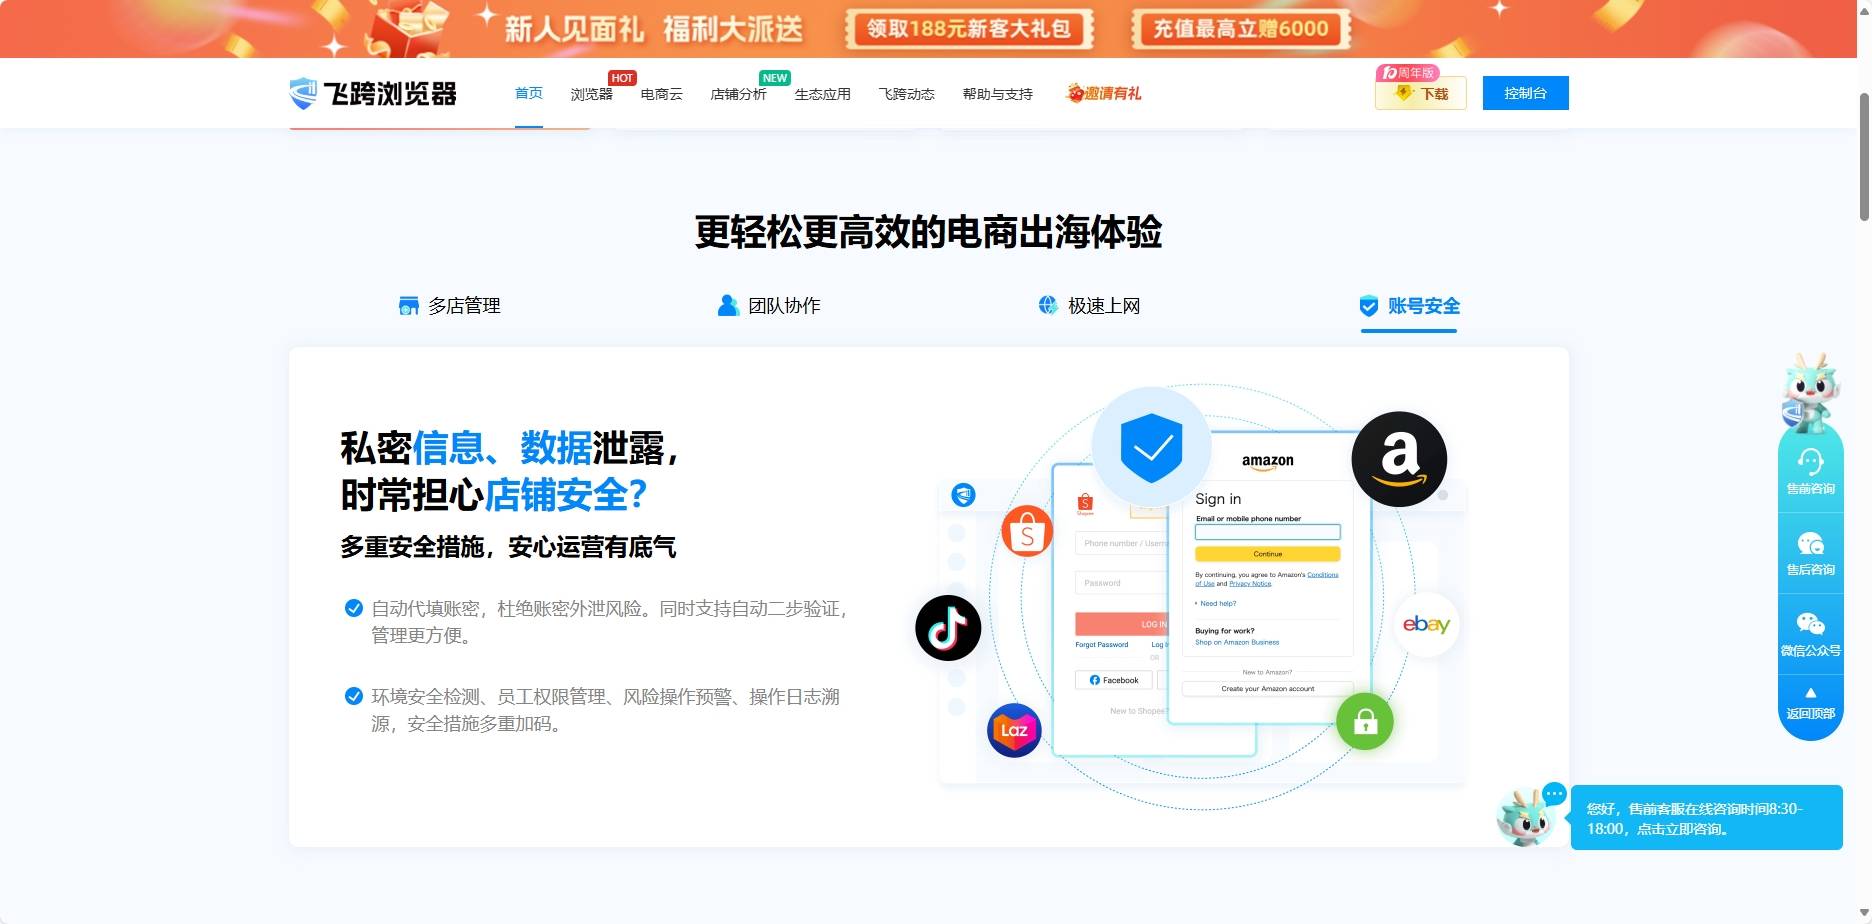
Task: Open the 帮助与支持 nav item
Action: pyautogui.click(x=997, y=94)
